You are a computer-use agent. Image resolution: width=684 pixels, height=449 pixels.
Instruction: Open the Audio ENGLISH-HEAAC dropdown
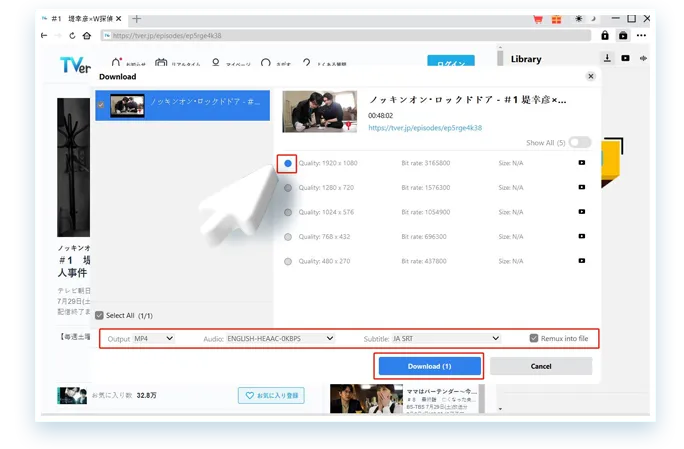(280, 338)
